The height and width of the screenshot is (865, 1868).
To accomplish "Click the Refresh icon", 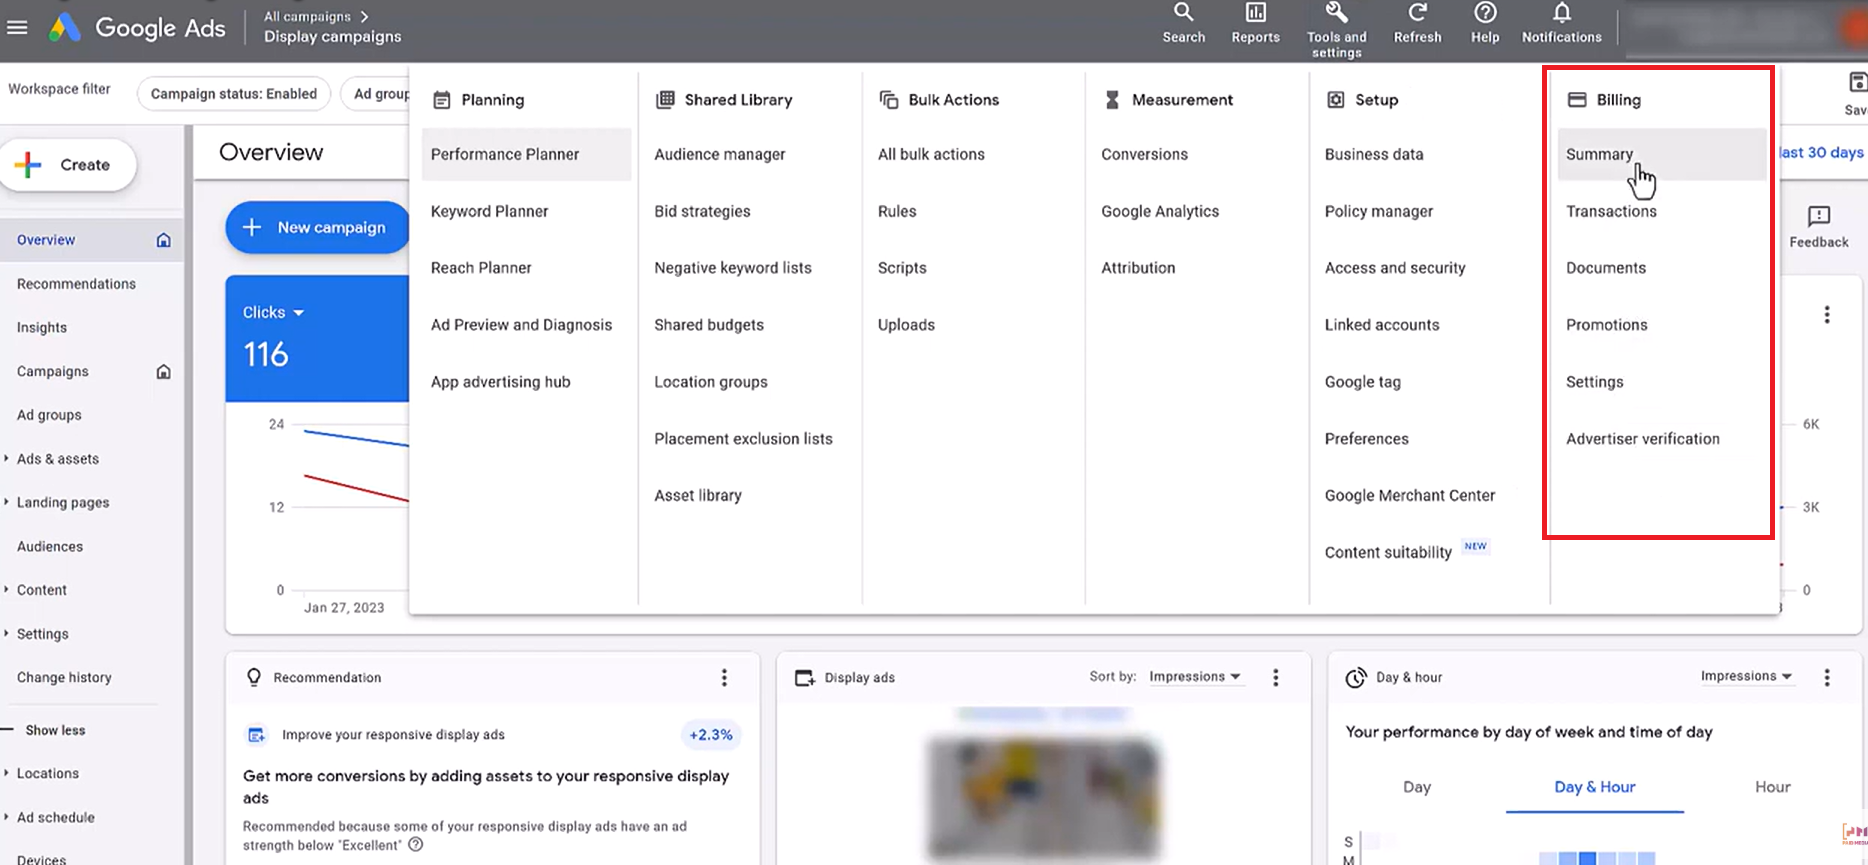I will click(1417, 13).
